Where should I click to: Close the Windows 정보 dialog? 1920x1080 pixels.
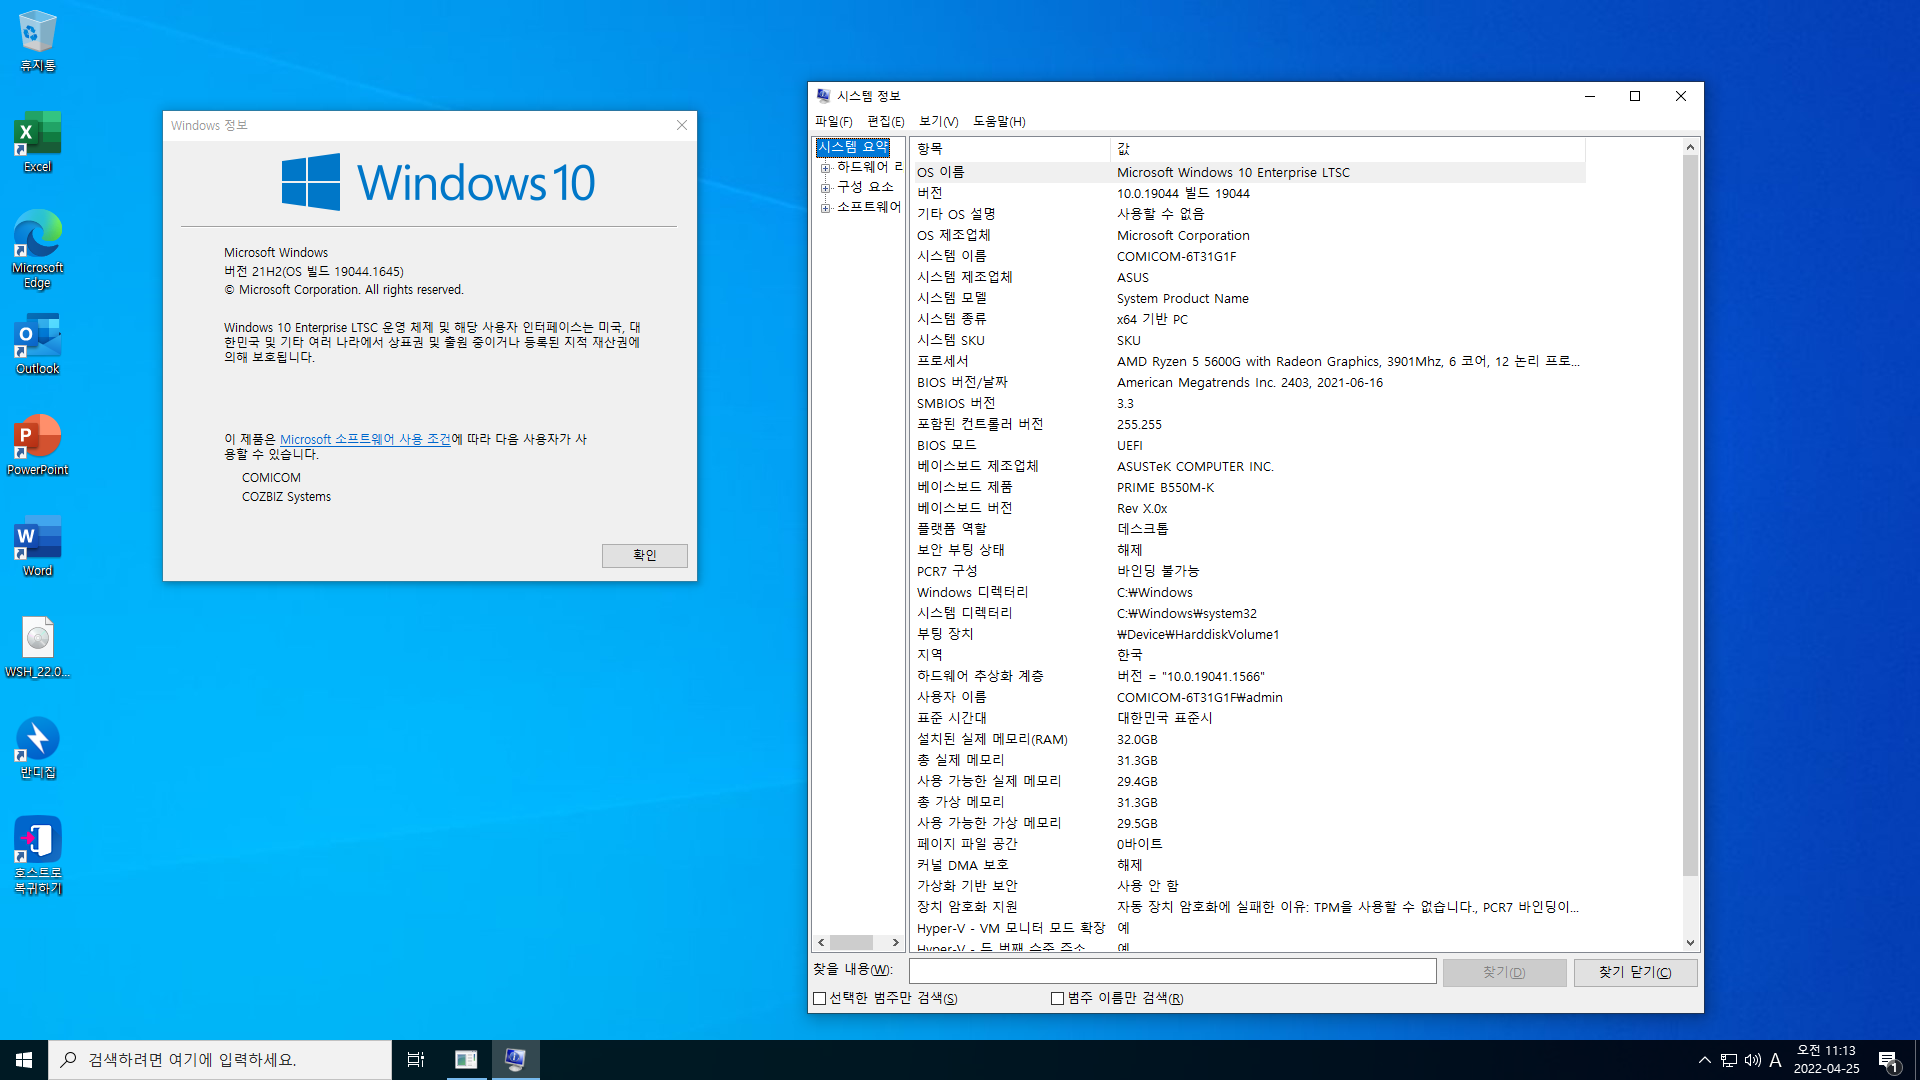click(682, 125)
